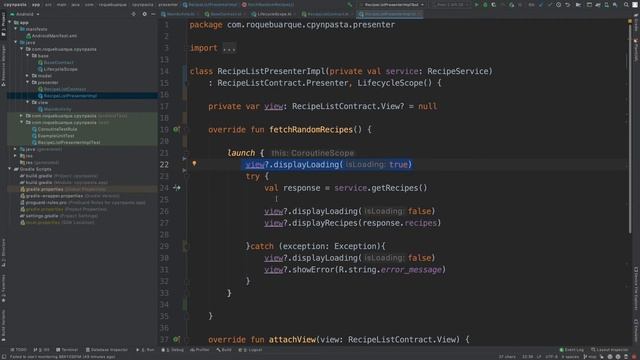Click the suspend call gutter icon on line 24
Image resolution: width=640 pixels, height=360 pixels.
pos(176,188)
